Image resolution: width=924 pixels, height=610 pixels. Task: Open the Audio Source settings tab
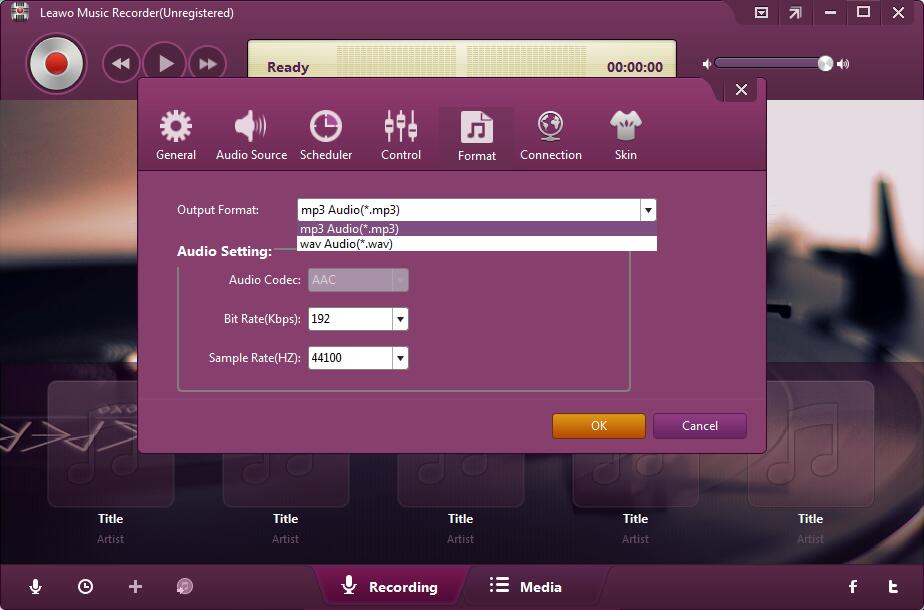[x=251, y=136]
